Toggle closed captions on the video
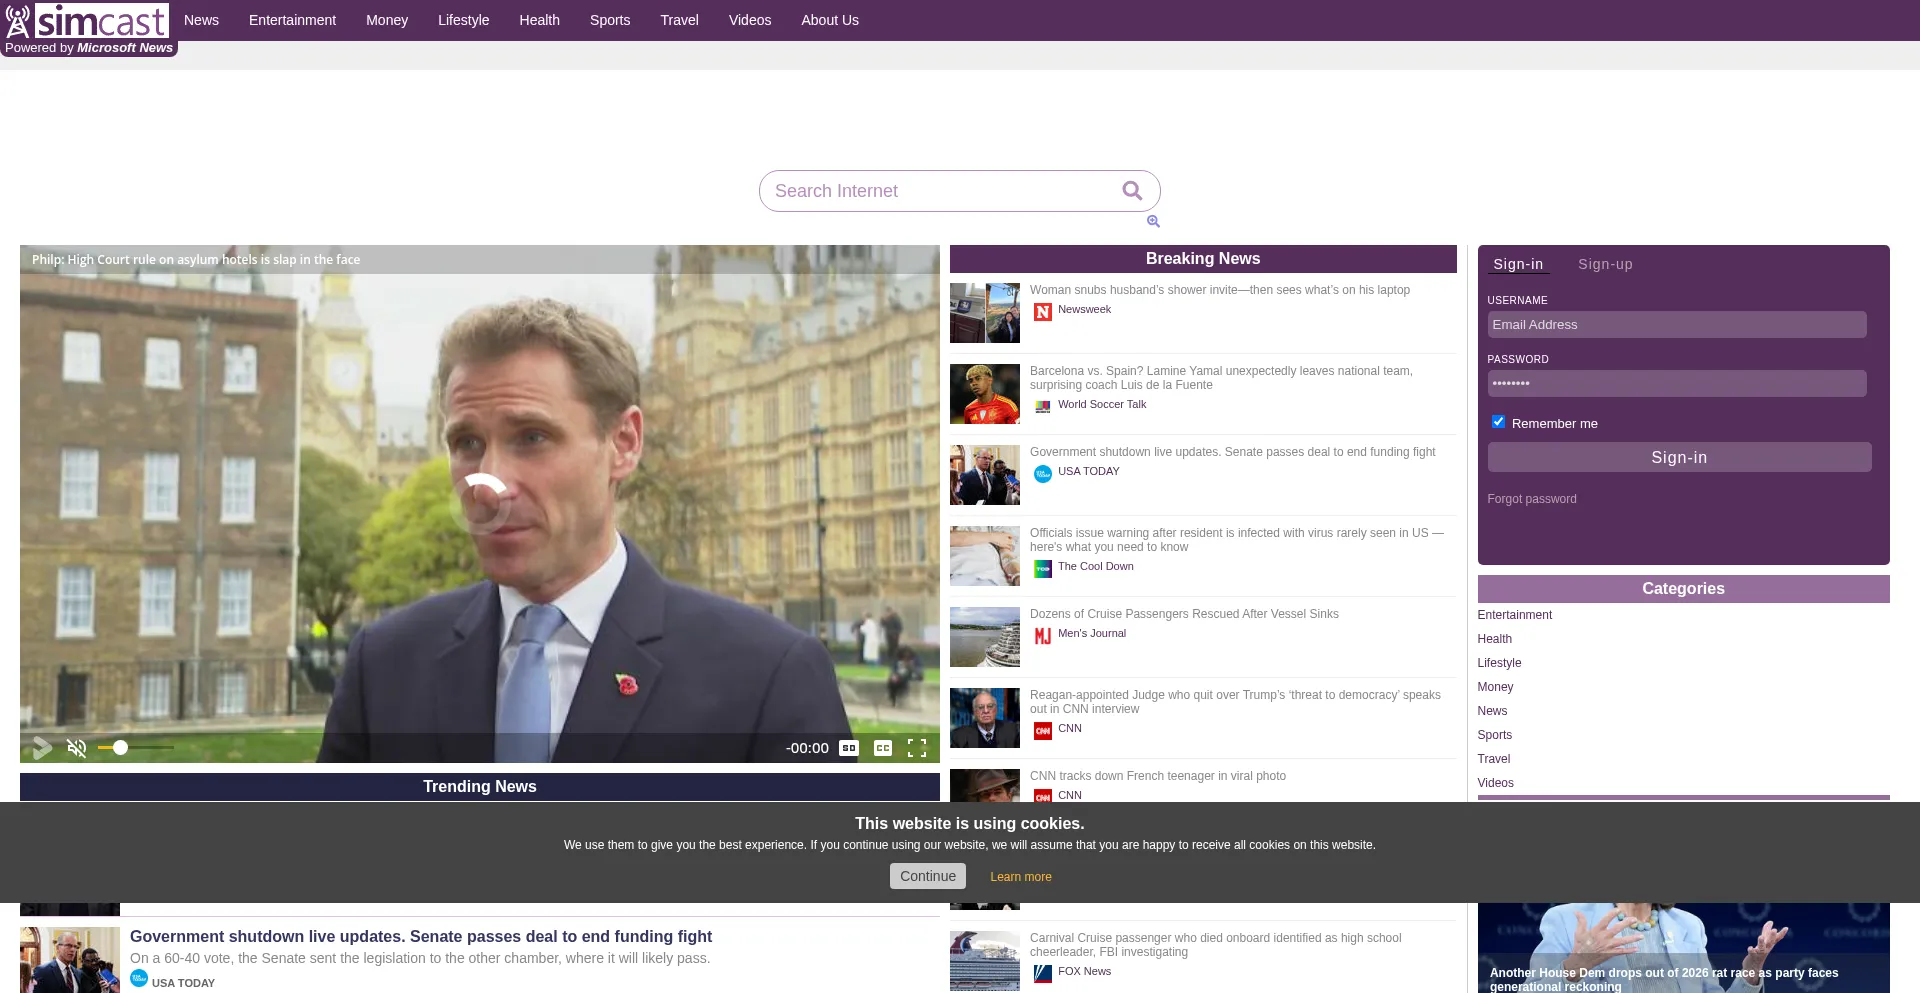 [882, 748]
